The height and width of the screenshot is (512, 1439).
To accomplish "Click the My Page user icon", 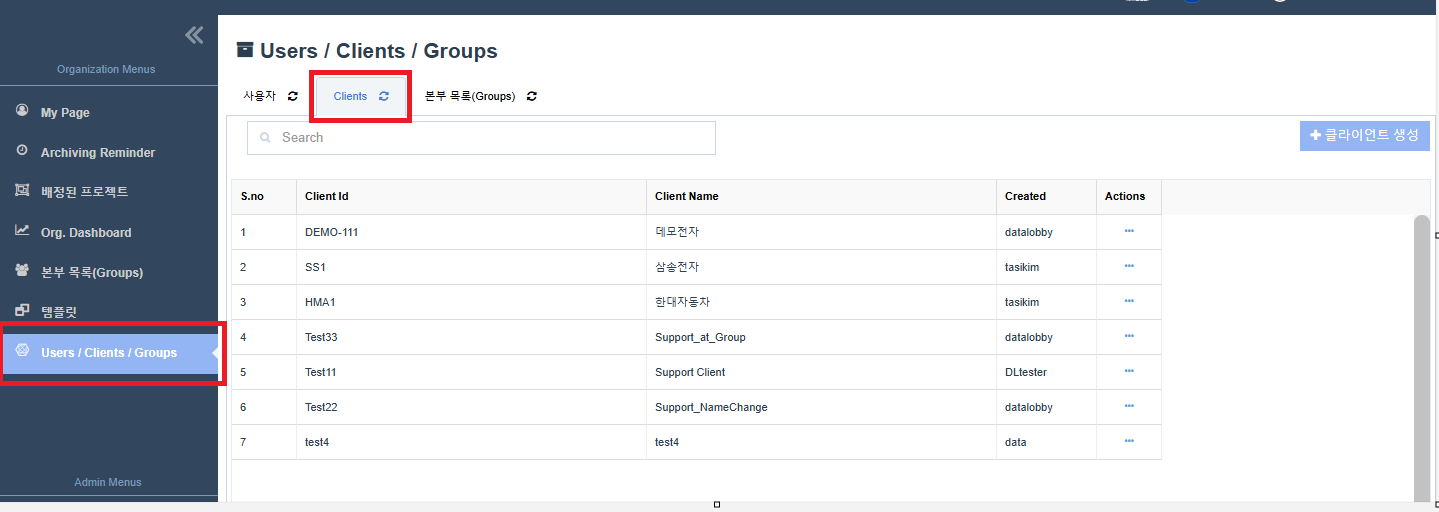I will pos(22,111).
